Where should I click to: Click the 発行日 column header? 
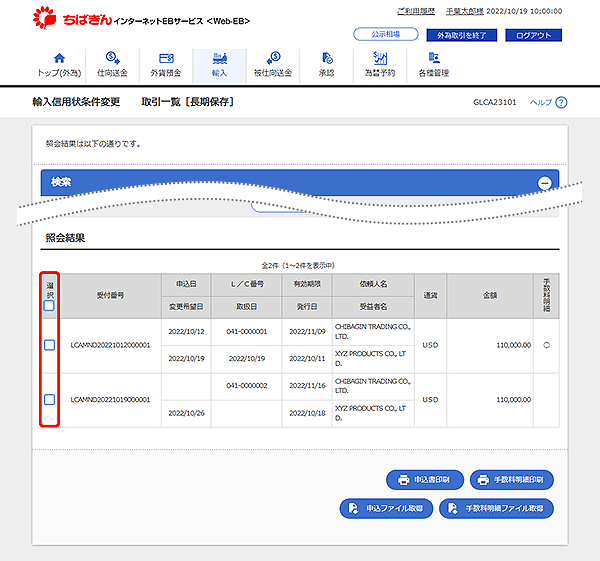307,307
